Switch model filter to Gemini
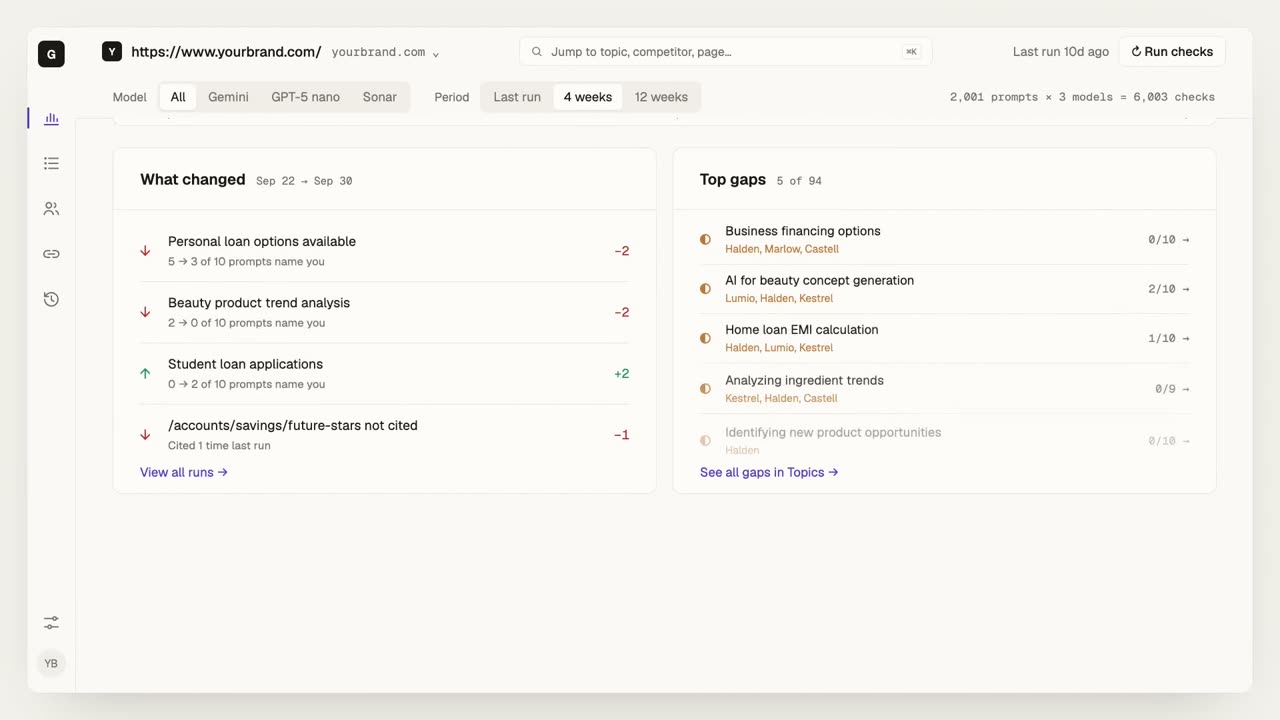Image resolution: width=1280 pixels, height=720 pixels. [228, 97]
